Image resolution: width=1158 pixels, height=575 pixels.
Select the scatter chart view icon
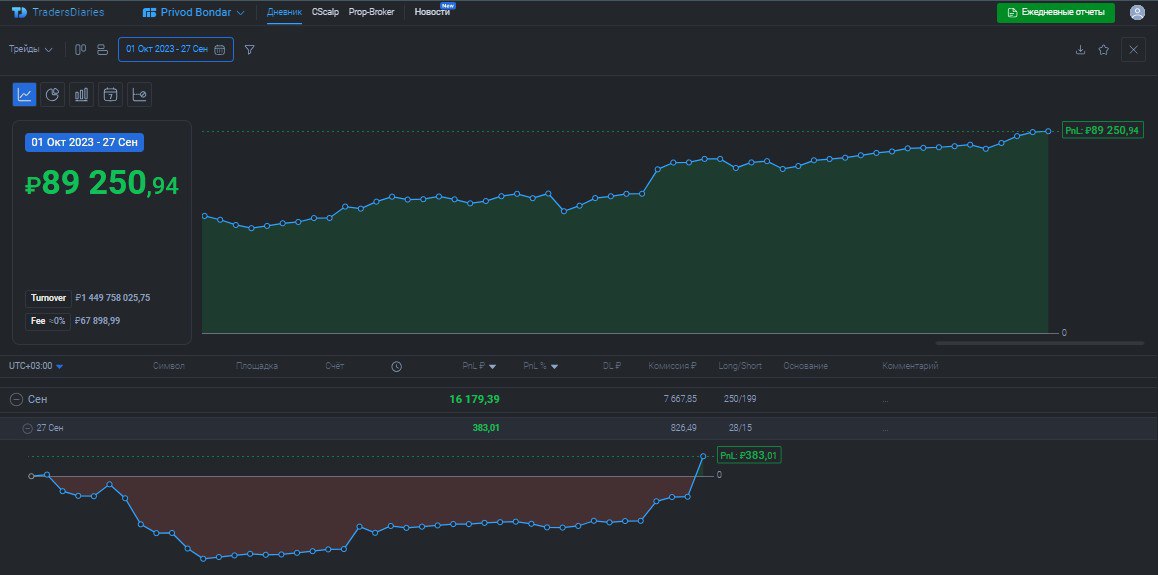point(140,94)
